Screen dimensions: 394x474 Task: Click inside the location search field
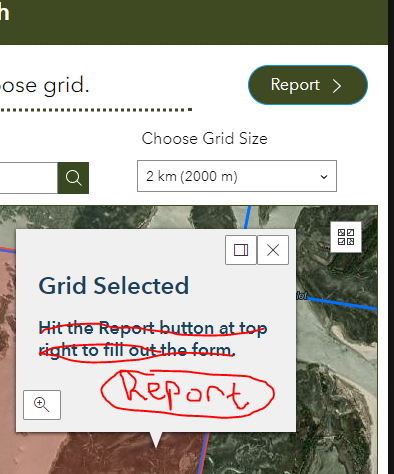coord(29,178)
